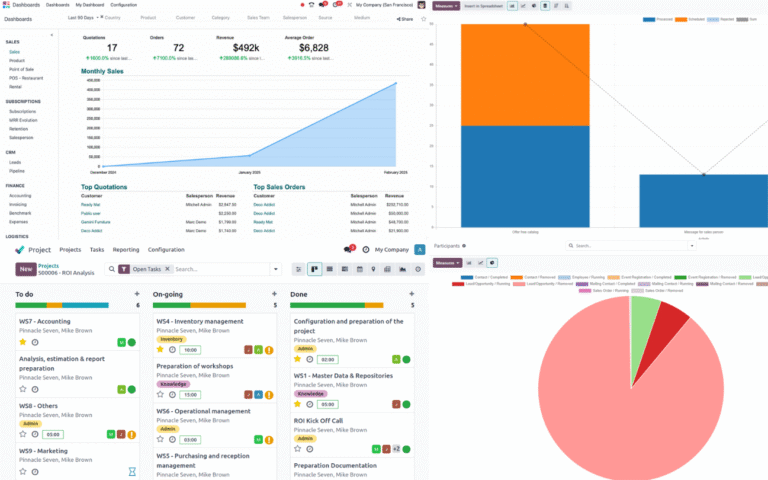Open Reporting menu in Project app
768x480 pixels.
click(126, 250)
